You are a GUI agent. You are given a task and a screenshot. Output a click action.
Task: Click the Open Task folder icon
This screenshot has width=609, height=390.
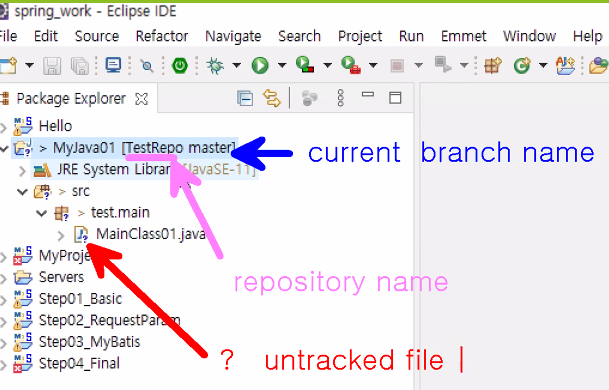pyautogui.click(x=599, y=65)
